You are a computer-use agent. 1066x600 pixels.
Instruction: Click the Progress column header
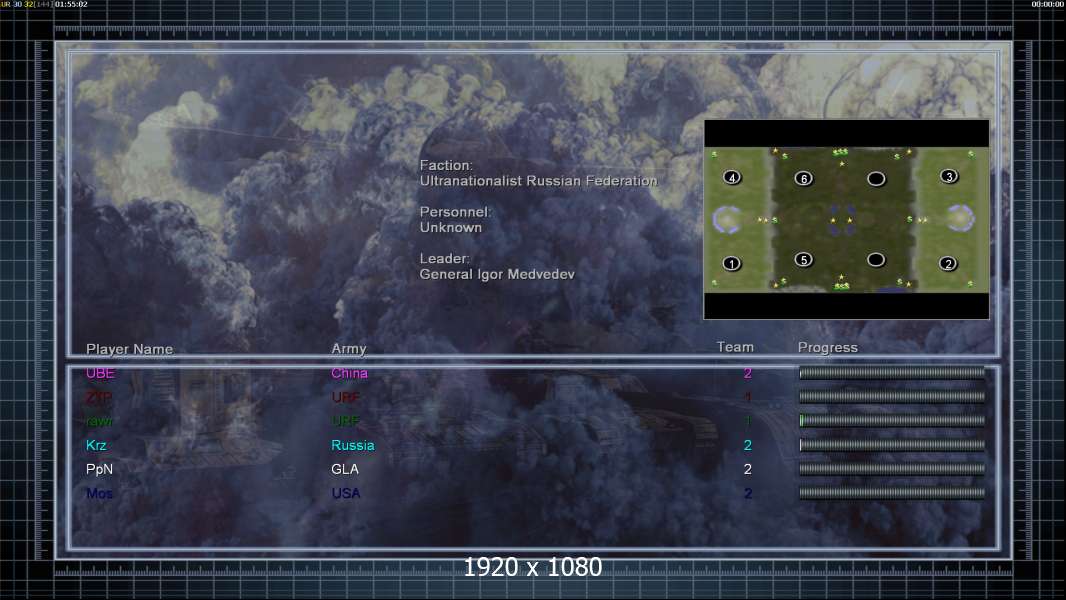coord(827,348)
